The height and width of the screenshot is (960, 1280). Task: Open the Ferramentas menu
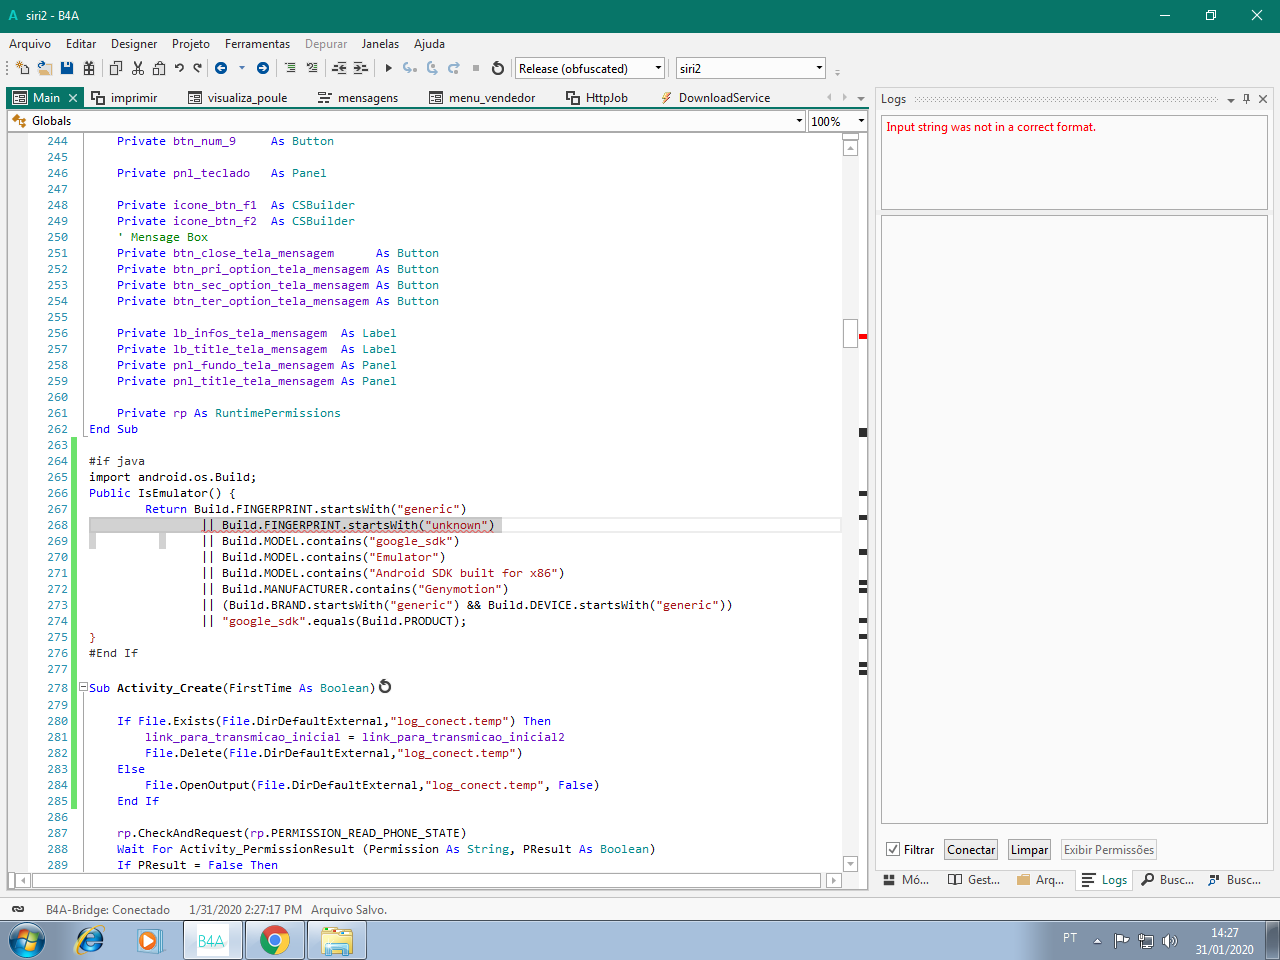257,44
